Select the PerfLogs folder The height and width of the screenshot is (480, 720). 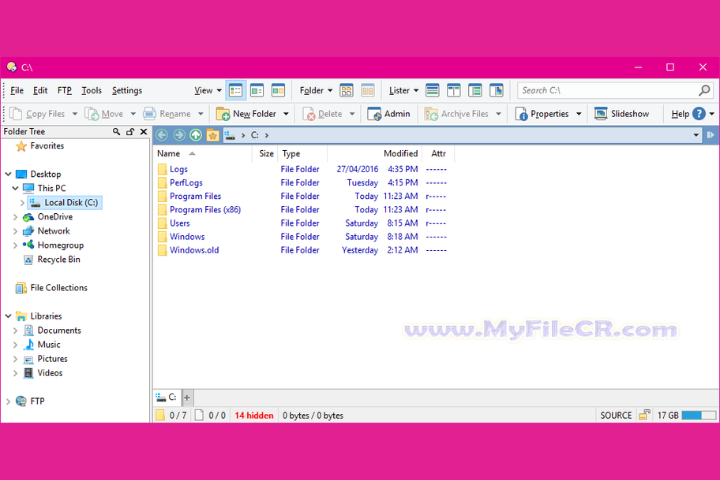coord(186,183)
